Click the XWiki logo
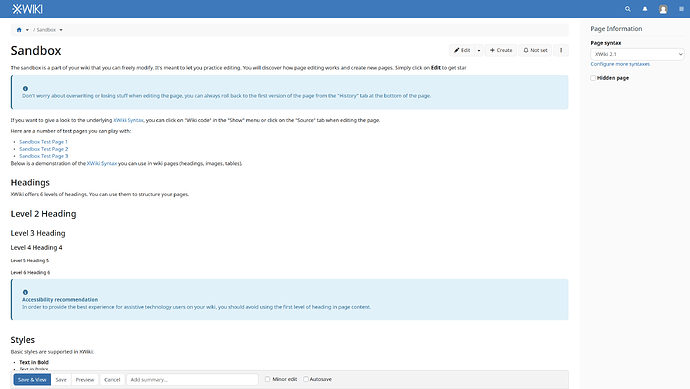The height and width of the screenshot is (389, 690). pos(27,9)
